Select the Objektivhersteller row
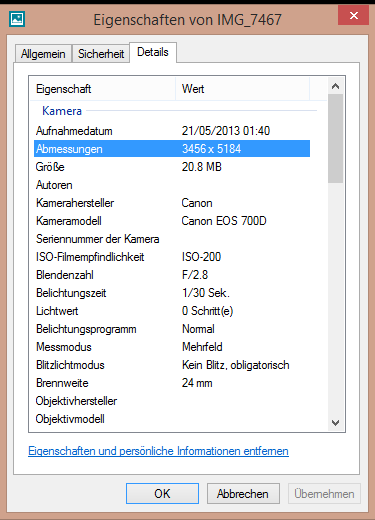Screen dimensions: 375x520 tap(172, 401)
